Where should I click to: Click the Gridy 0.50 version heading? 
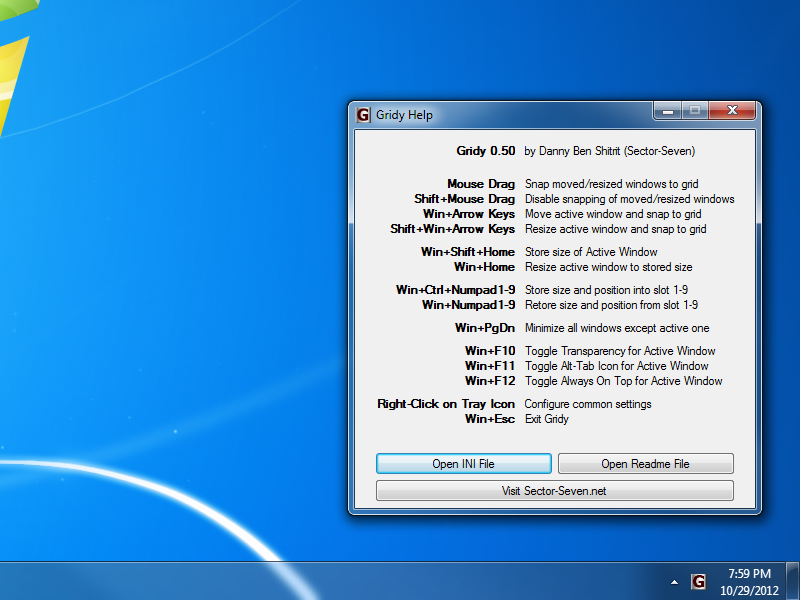(x=486, y=151)
